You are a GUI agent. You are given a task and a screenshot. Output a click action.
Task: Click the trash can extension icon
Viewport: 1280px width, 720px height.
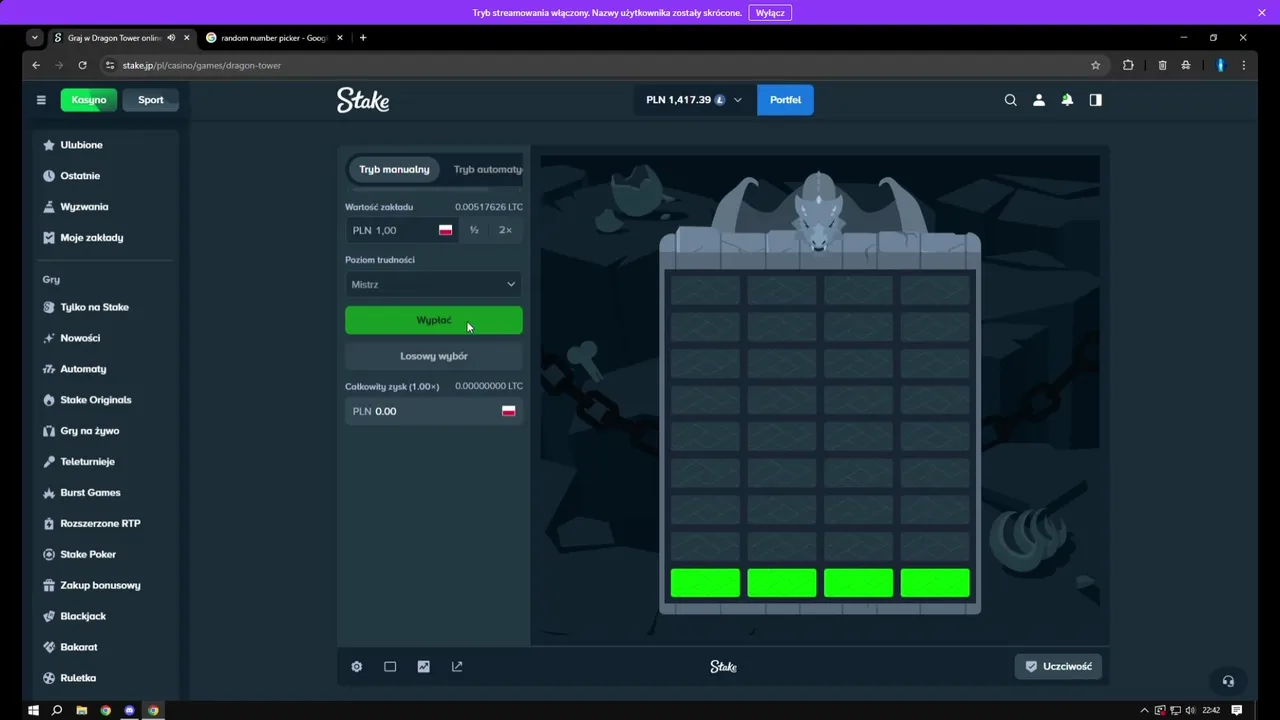[x=1162, y=65]
